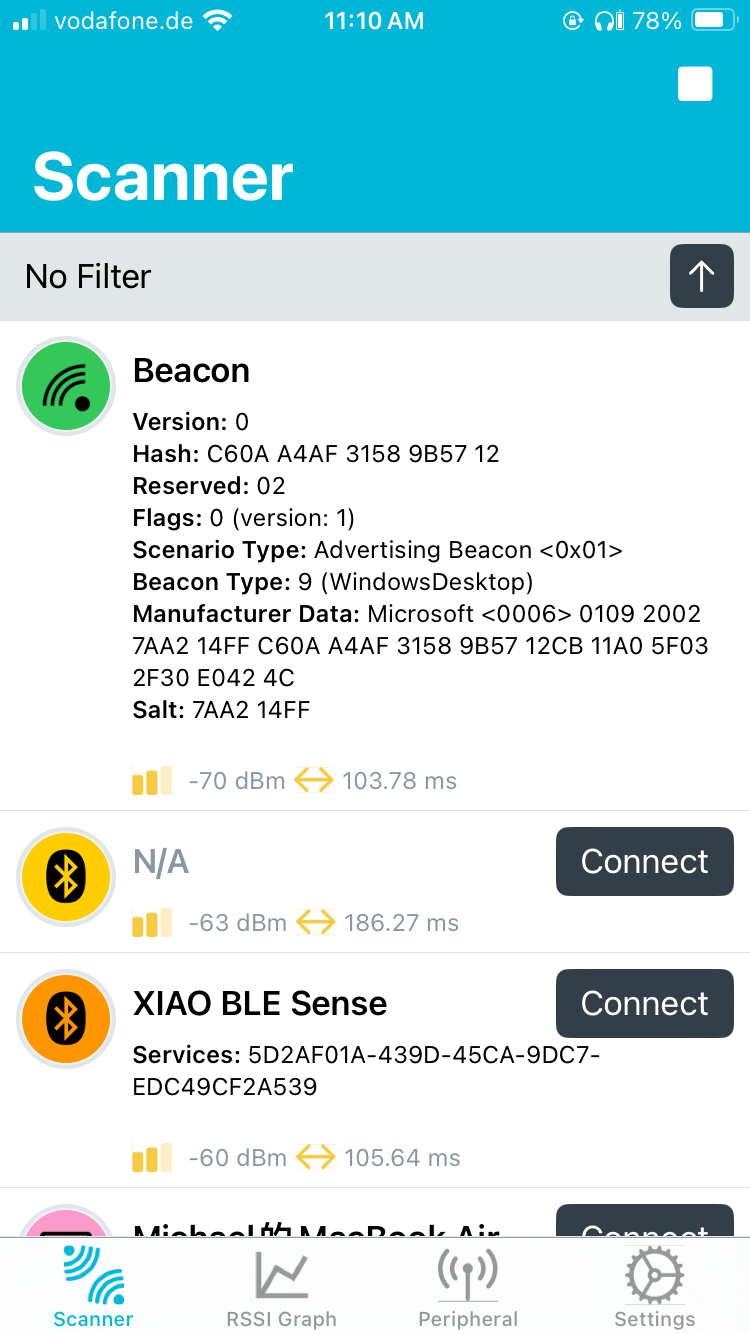Connect to the N/A device
The image size is (750, 1334).
(644, 861)
